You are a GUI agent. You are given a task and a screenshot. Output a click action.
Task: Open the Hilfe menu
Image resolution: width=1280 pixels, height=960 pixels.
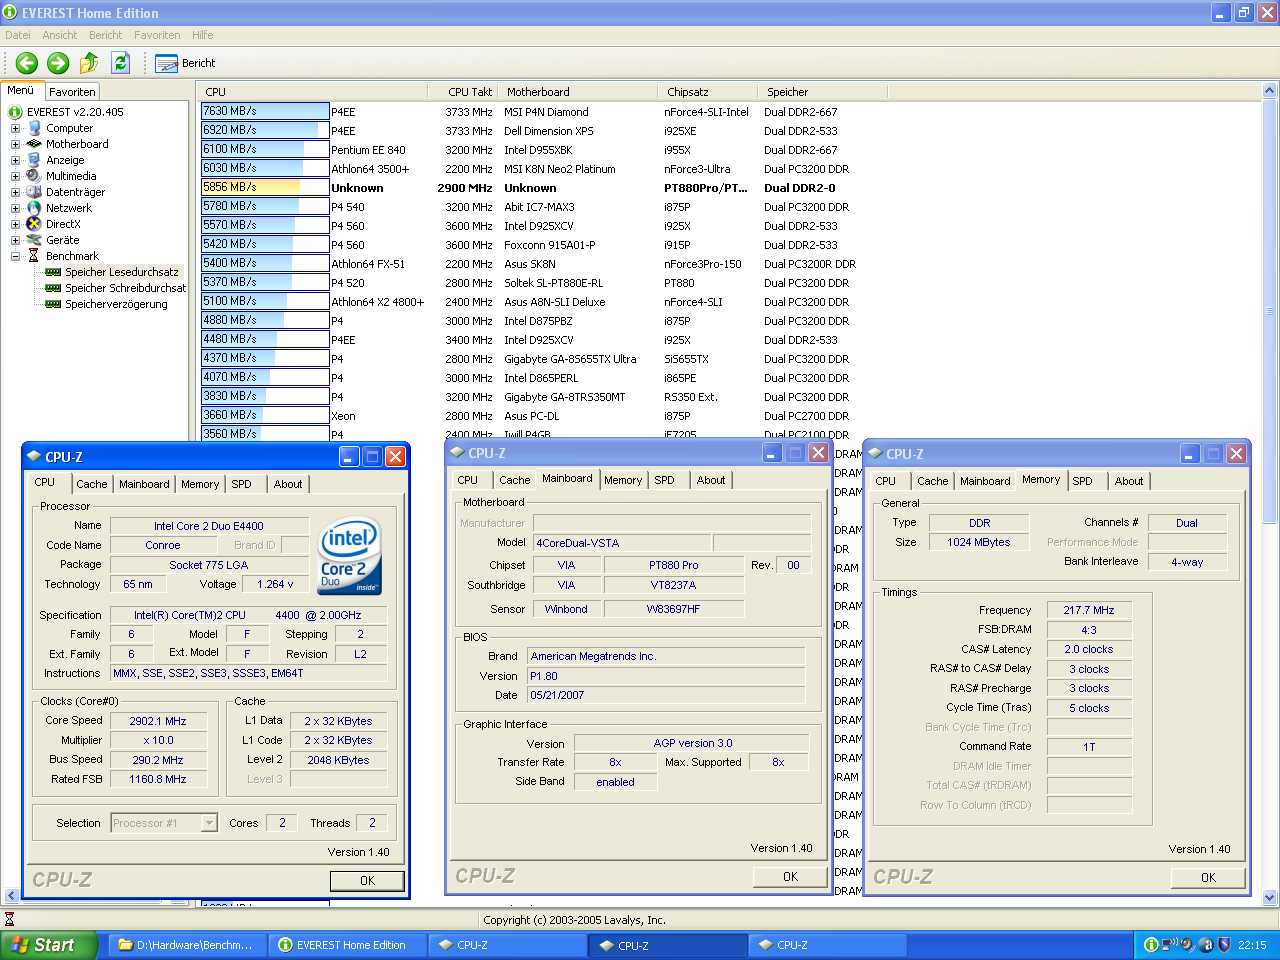click(203, 35)
